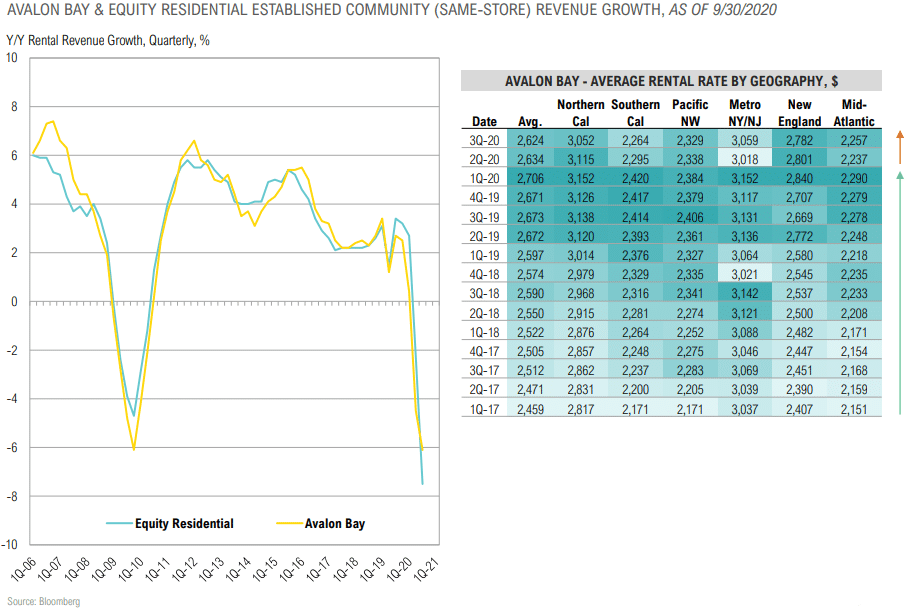Click the 2,406 Pacific NW cell for 3Q-19

690,218
